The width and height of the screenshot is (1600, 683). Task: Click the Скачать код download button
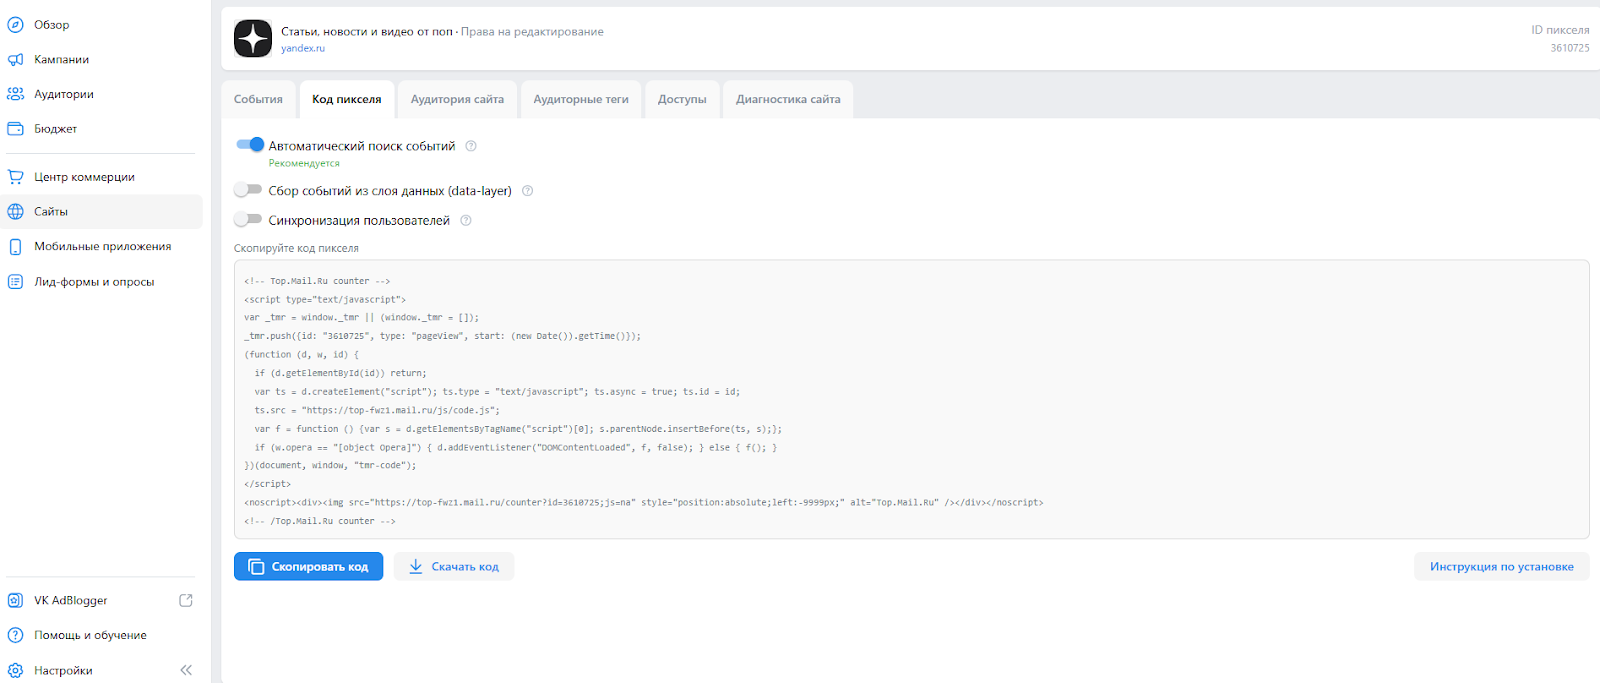(454, 567)
